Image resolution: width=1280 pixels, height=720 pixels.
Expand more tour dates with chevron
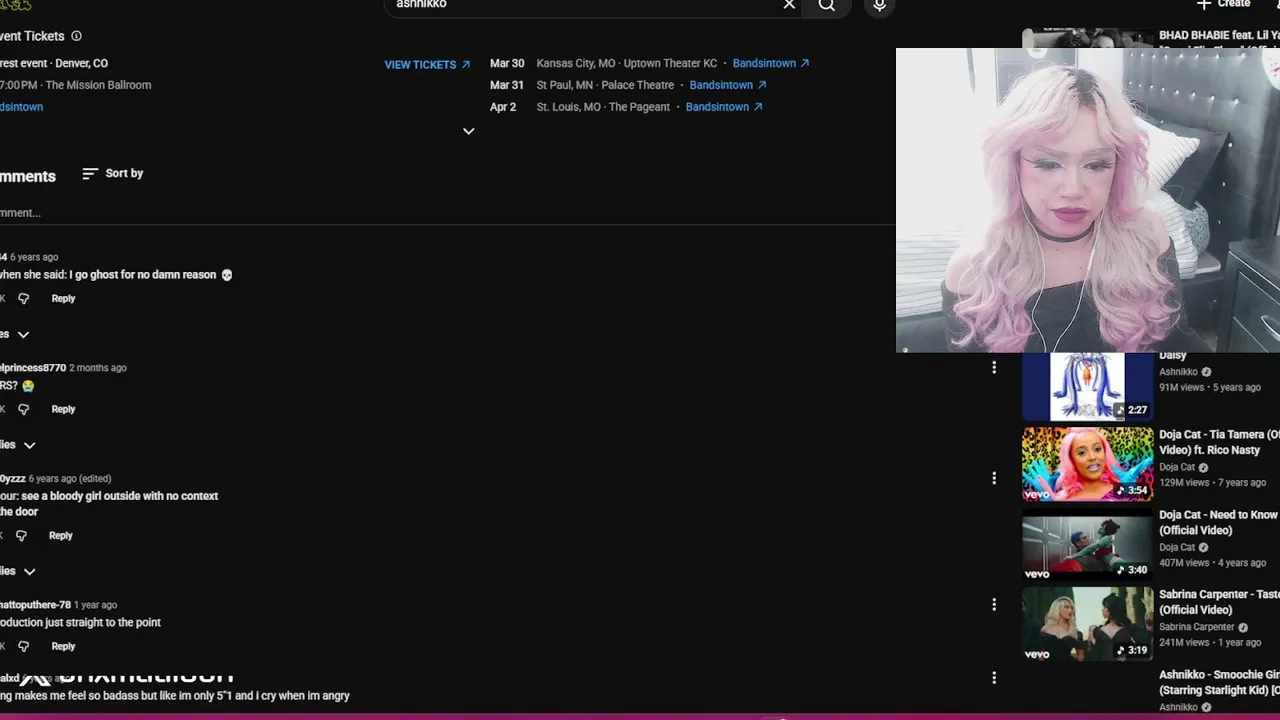468,131
